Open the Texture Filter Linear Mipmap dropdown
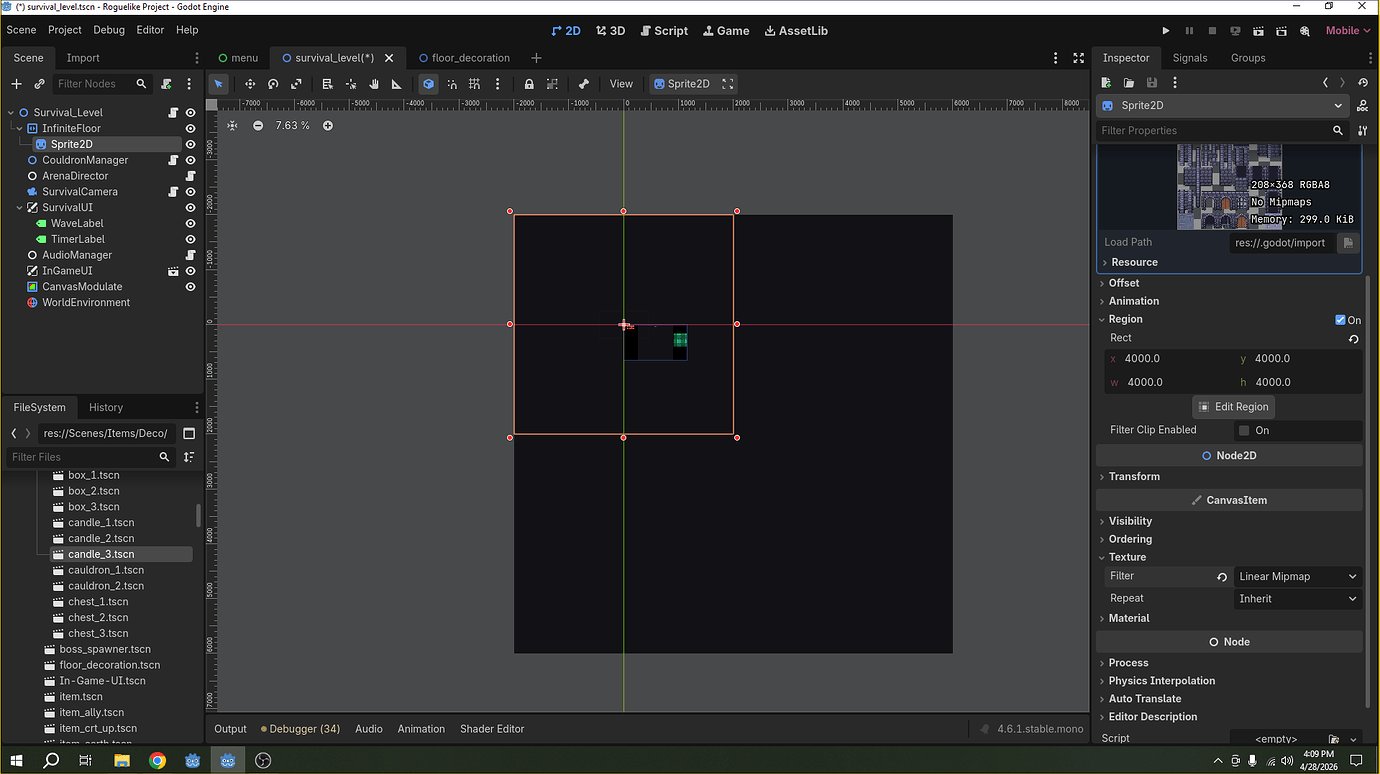 click(1296, 576)
